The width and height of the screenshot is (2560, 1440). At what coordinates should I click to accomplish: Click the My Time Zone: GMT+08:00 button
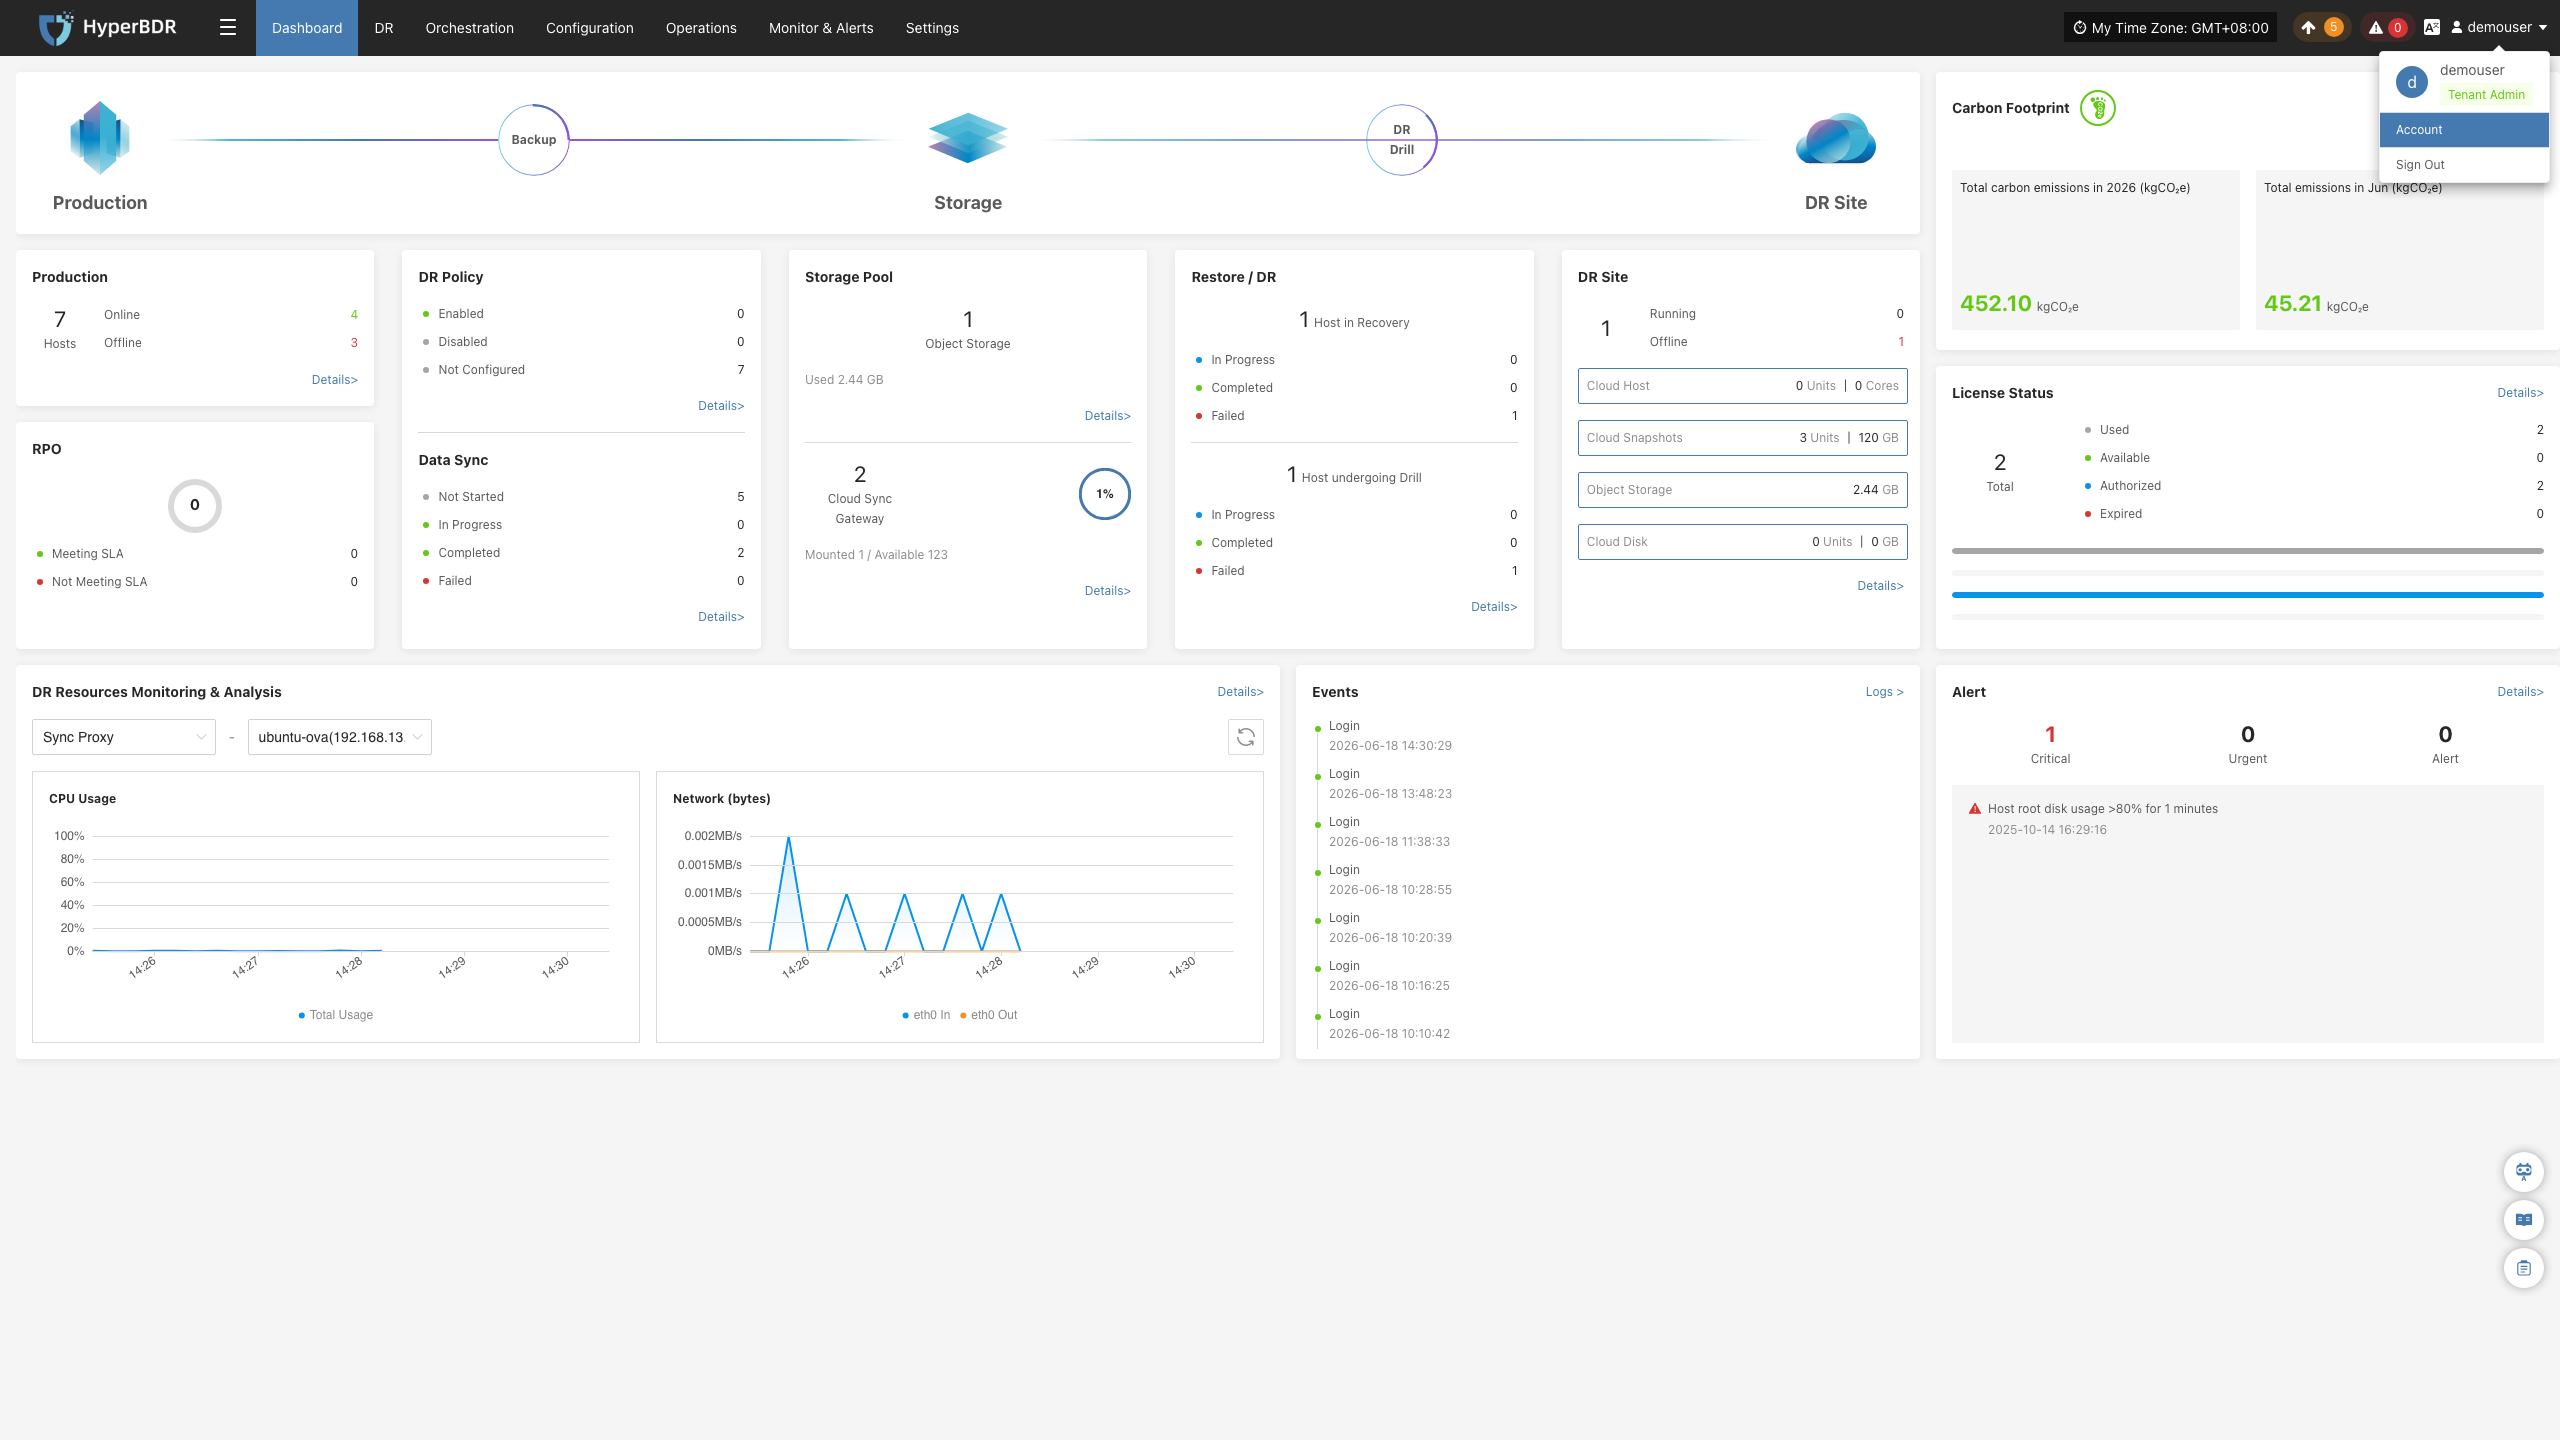(x=2170, y=28)
